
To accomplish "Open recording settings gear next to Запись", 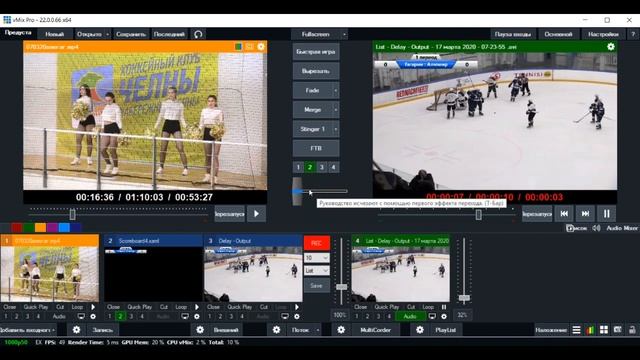I will point(76,330).
